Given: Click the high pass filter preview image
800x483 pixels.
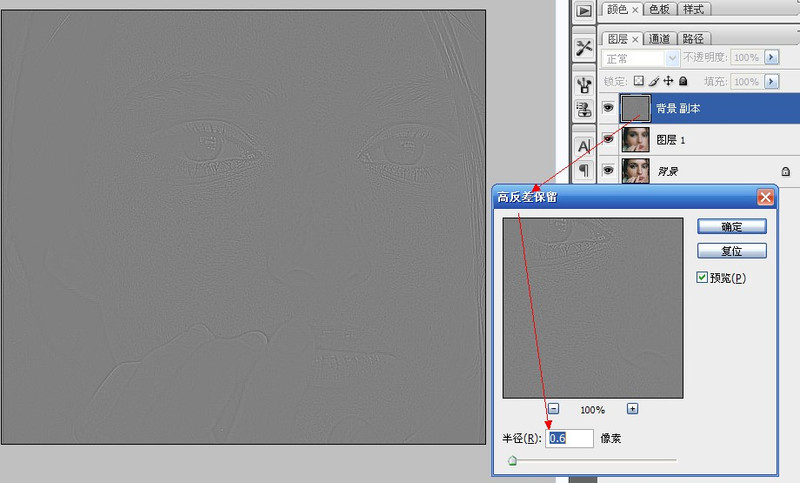Looking at the screenshot, I should [593, 308].
